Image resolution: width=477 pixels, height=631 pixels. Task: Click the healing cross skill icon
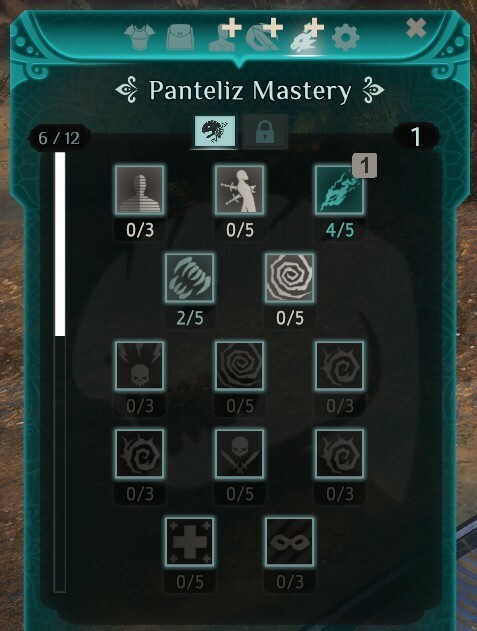189,542
